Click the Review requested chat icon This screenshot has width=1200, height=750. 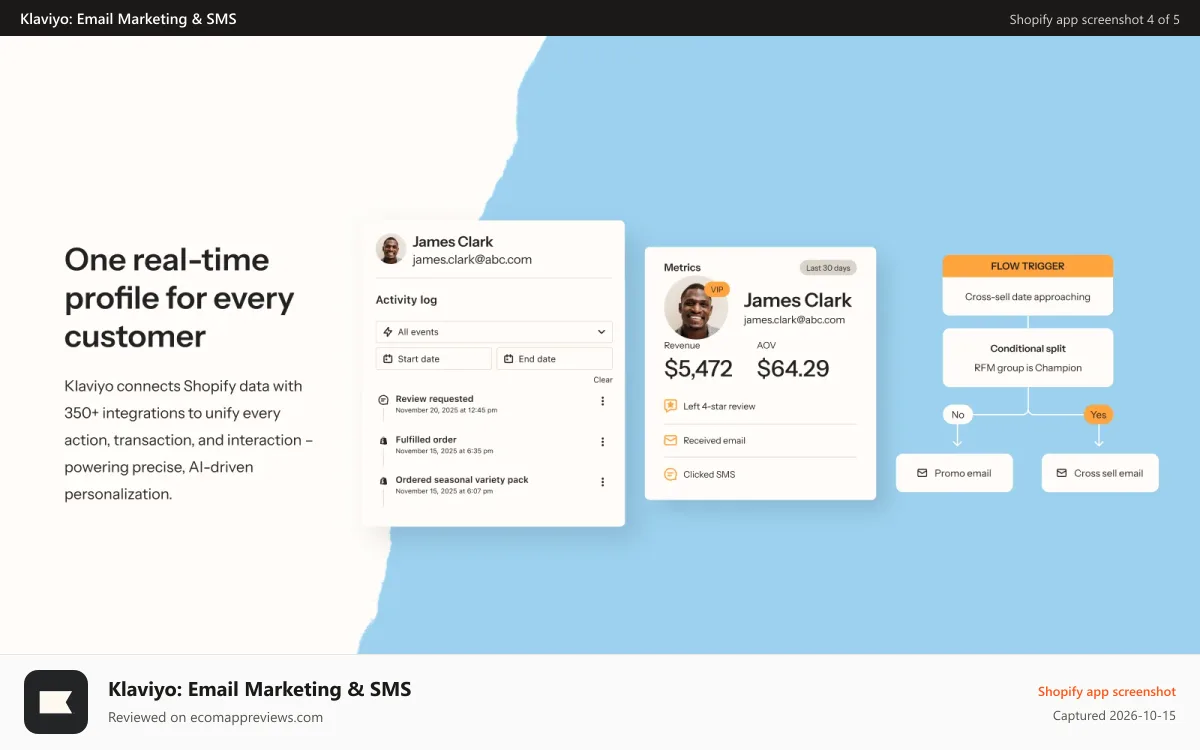point(383,400)
